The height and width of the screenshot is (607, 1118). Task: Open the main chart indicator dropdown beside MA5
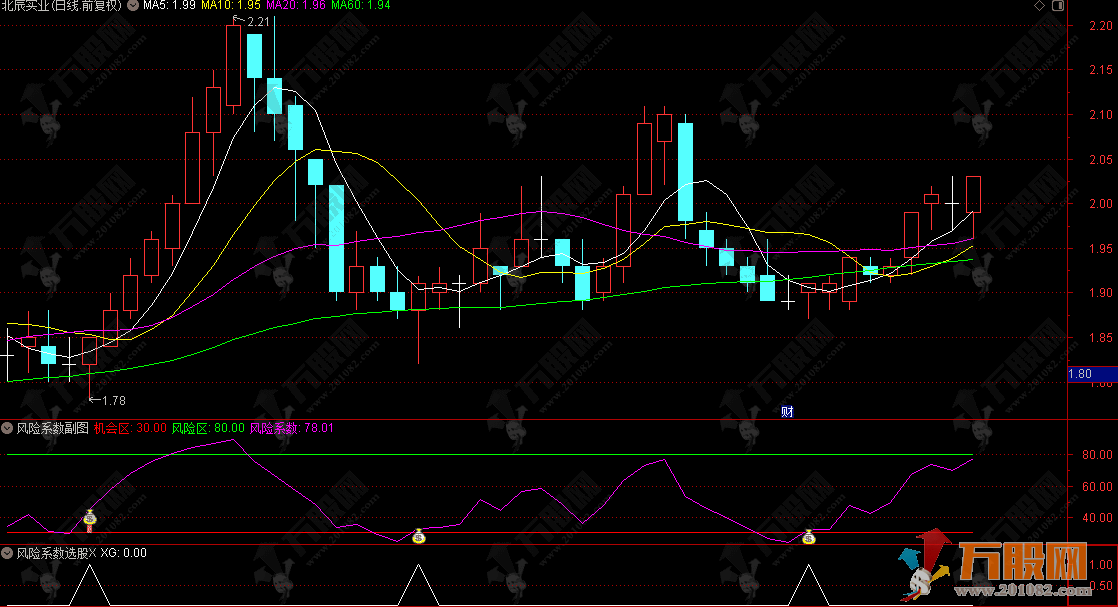tap(133, 6)
